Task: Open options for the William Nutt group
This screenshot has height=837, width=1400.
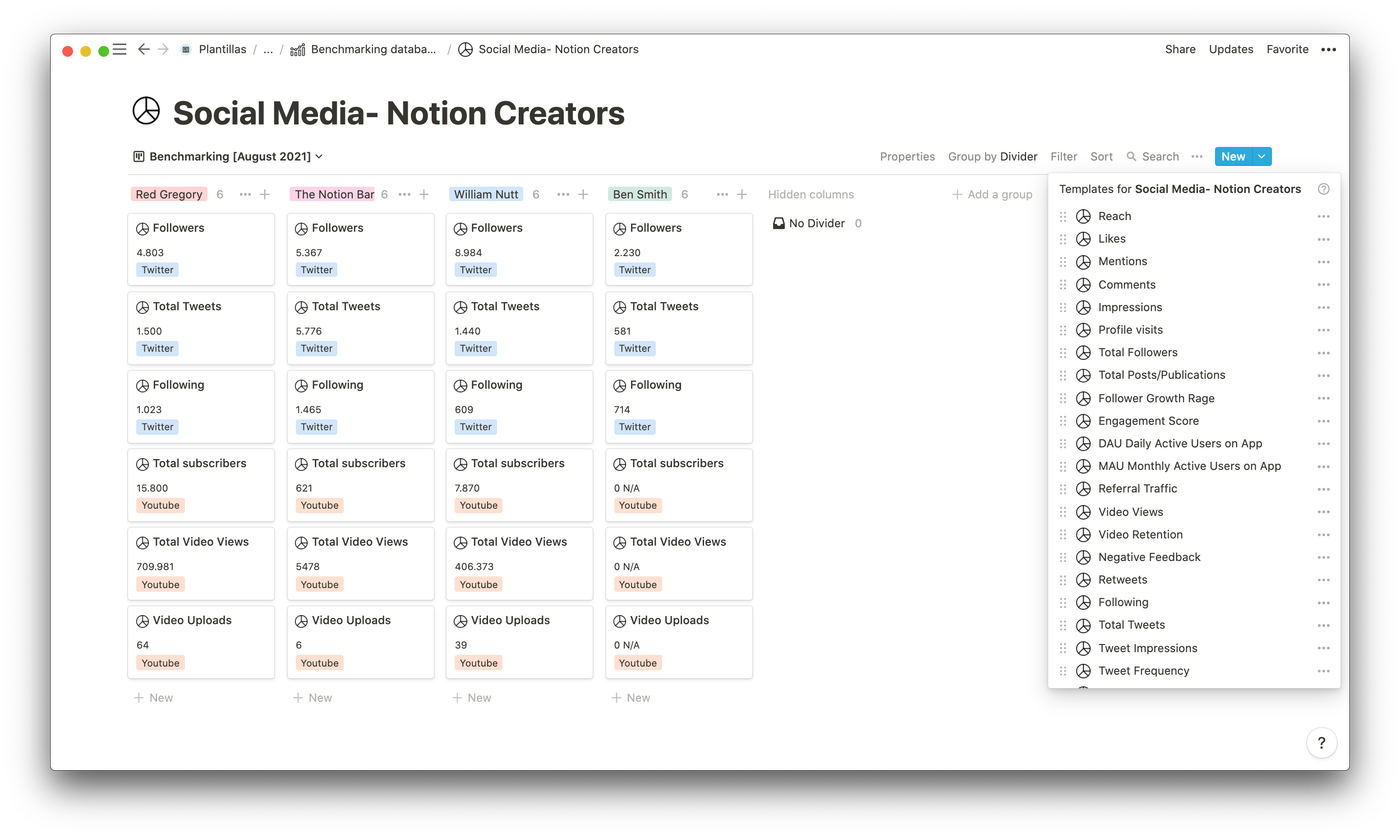Action: click(x=563, y=194)
